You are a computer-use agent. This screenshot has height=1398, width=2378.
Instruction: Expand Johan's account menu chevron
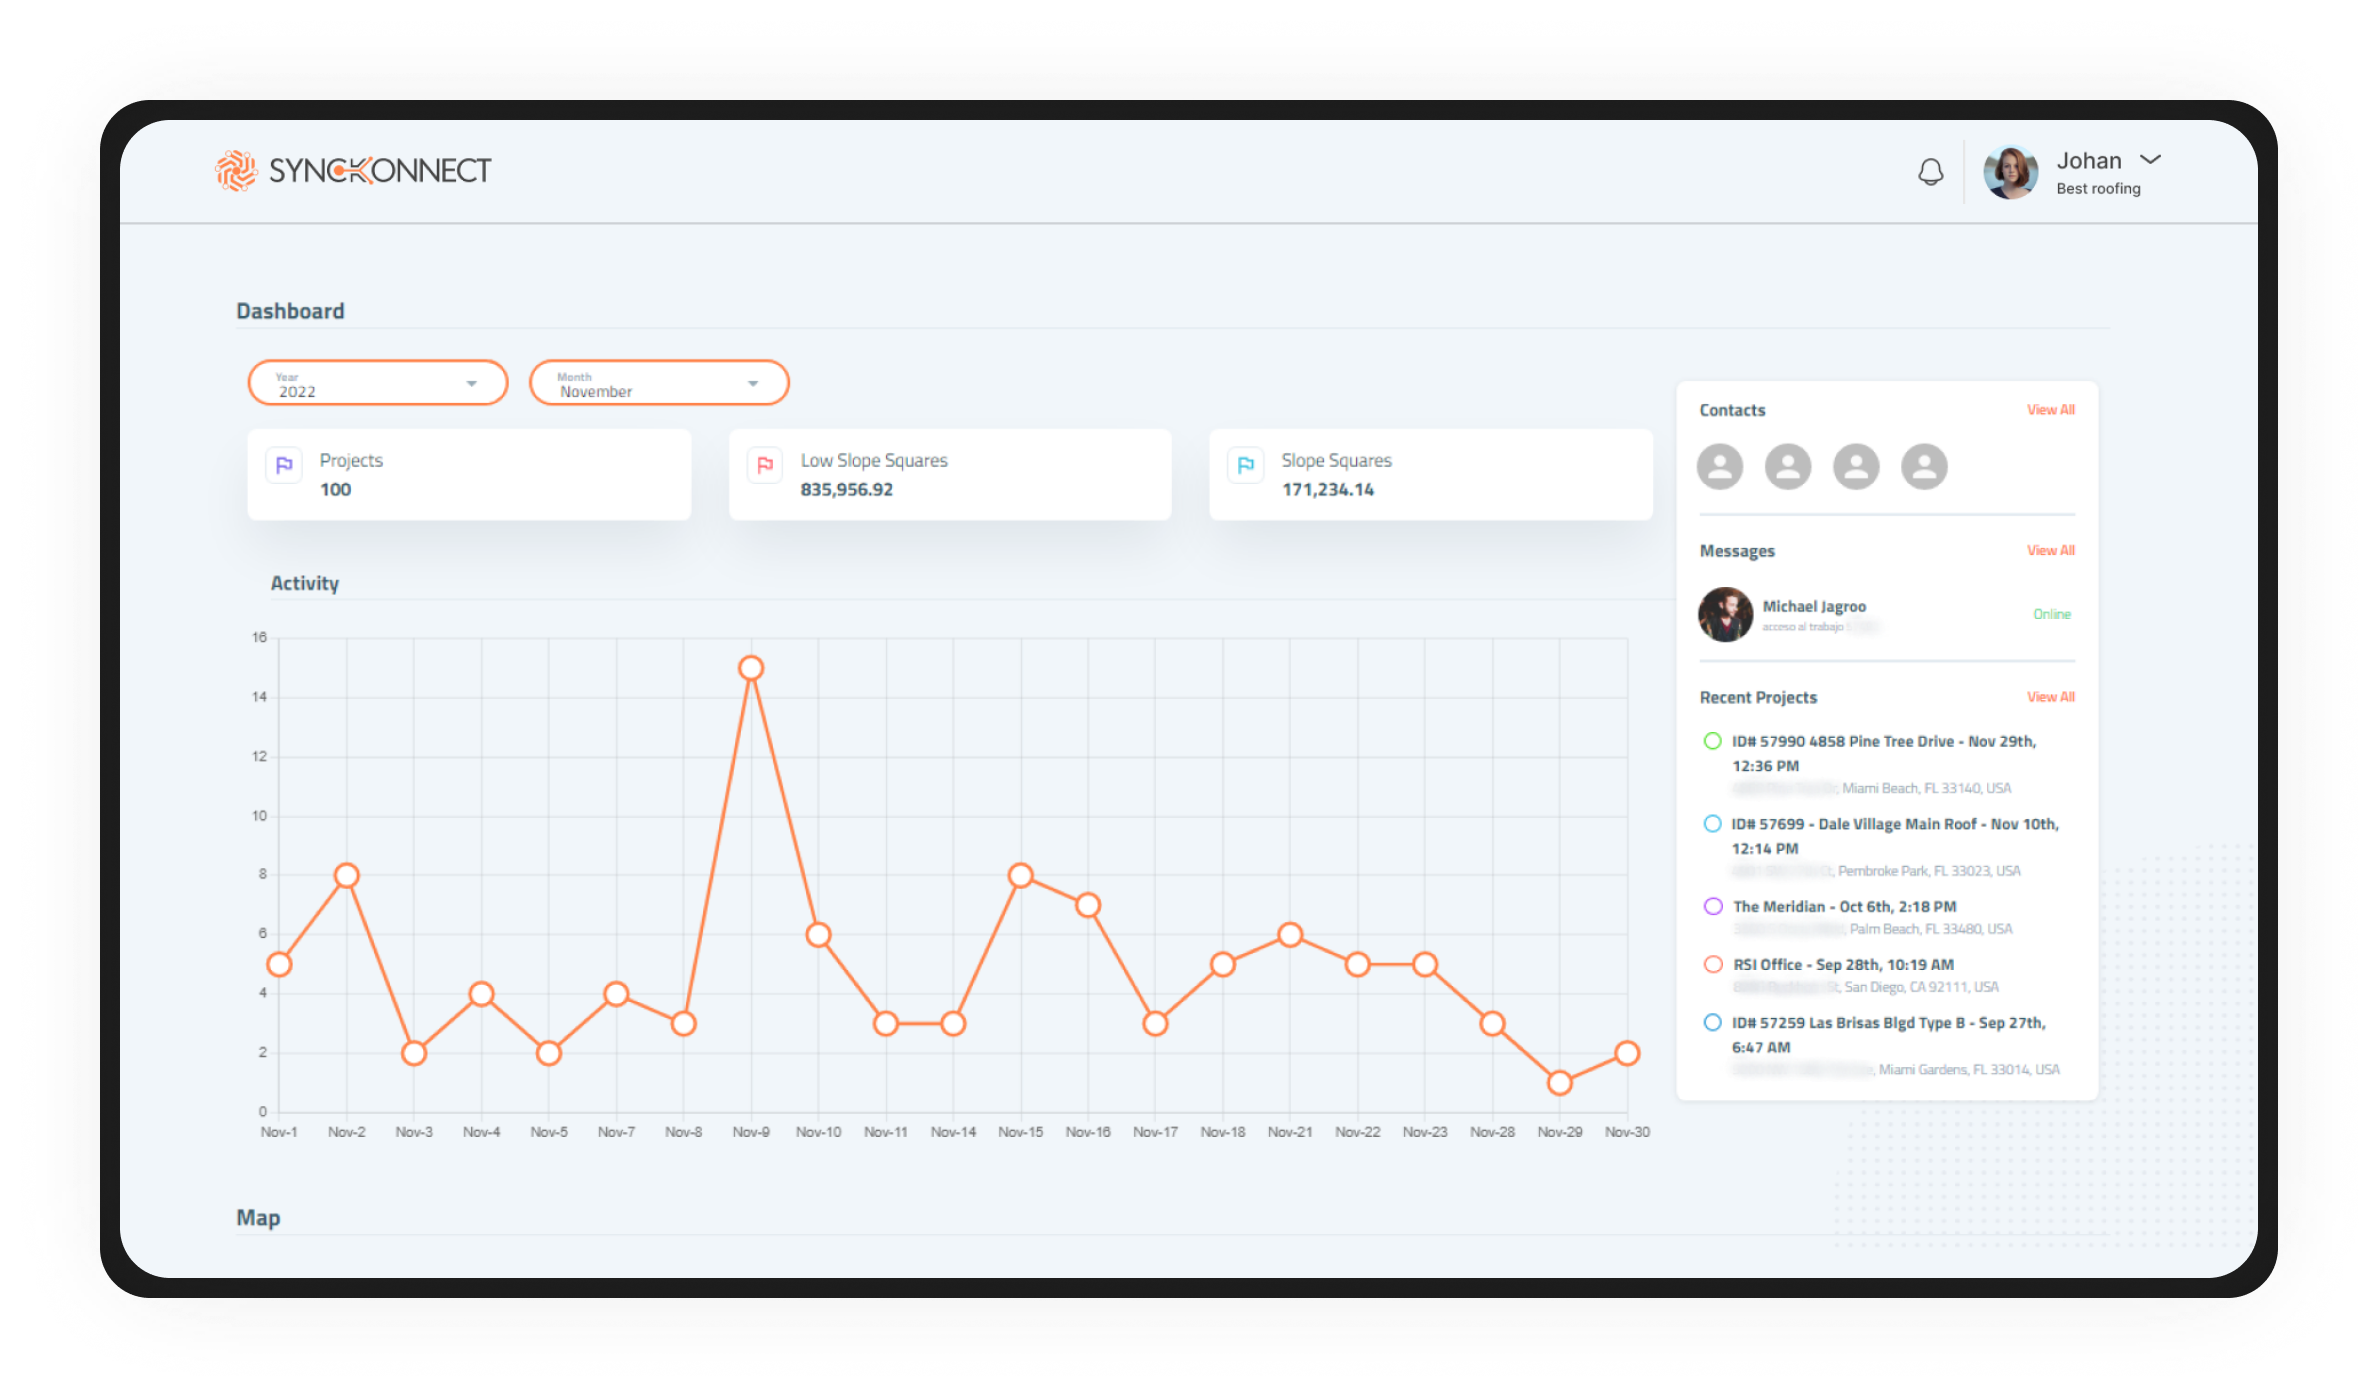(2152, 158)
